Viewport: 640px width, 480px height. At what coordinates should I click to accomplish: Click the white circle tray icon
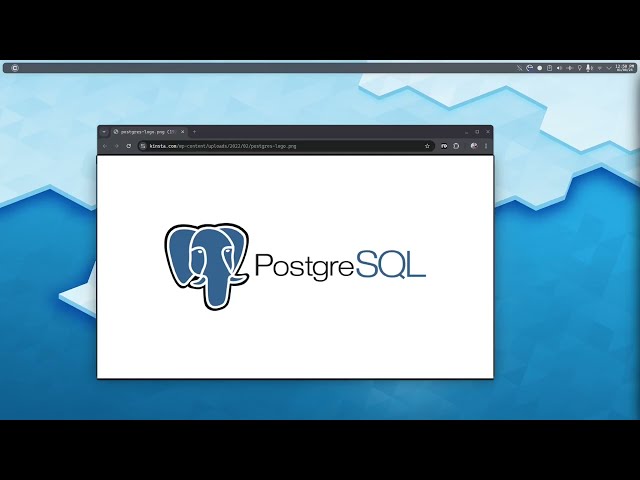pyautogui.click(x=540, y=68)
